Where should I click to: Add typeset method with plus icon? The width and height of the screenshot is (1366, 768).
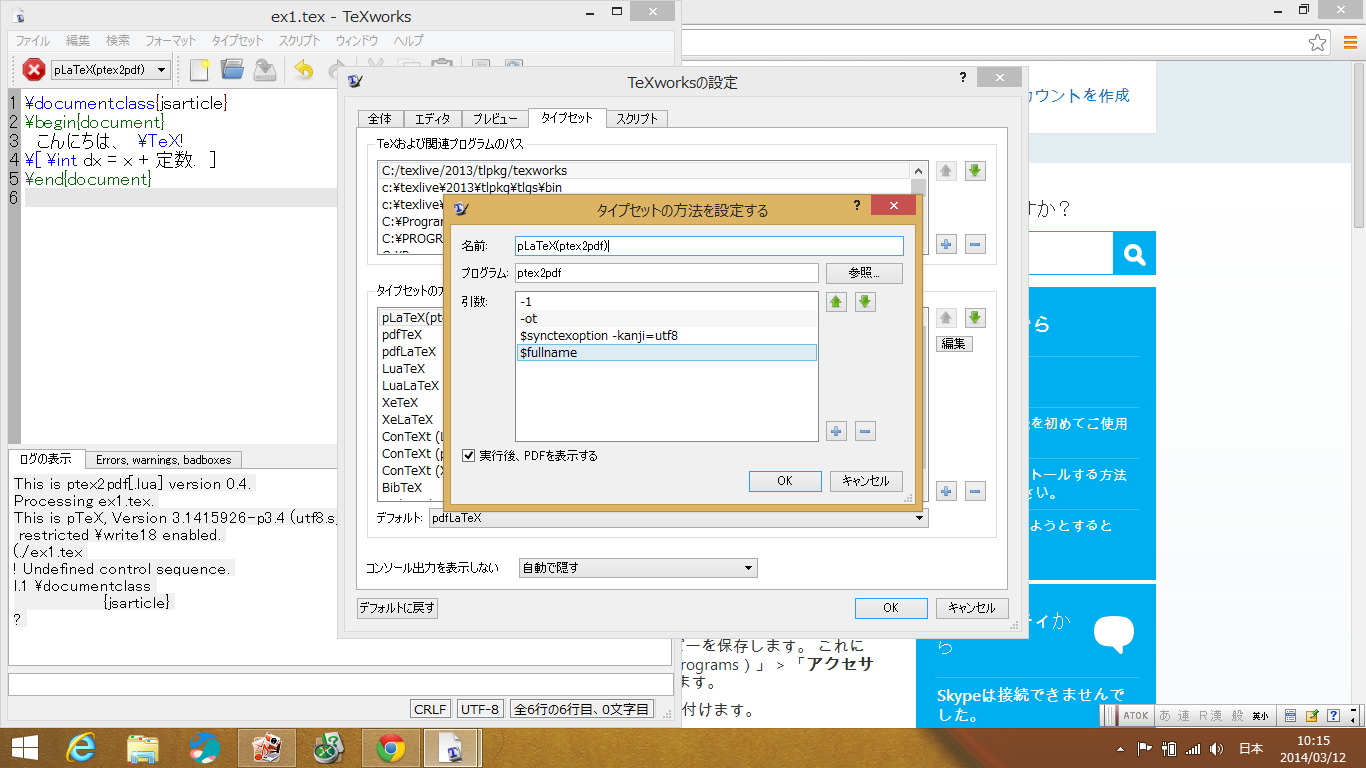947,491
